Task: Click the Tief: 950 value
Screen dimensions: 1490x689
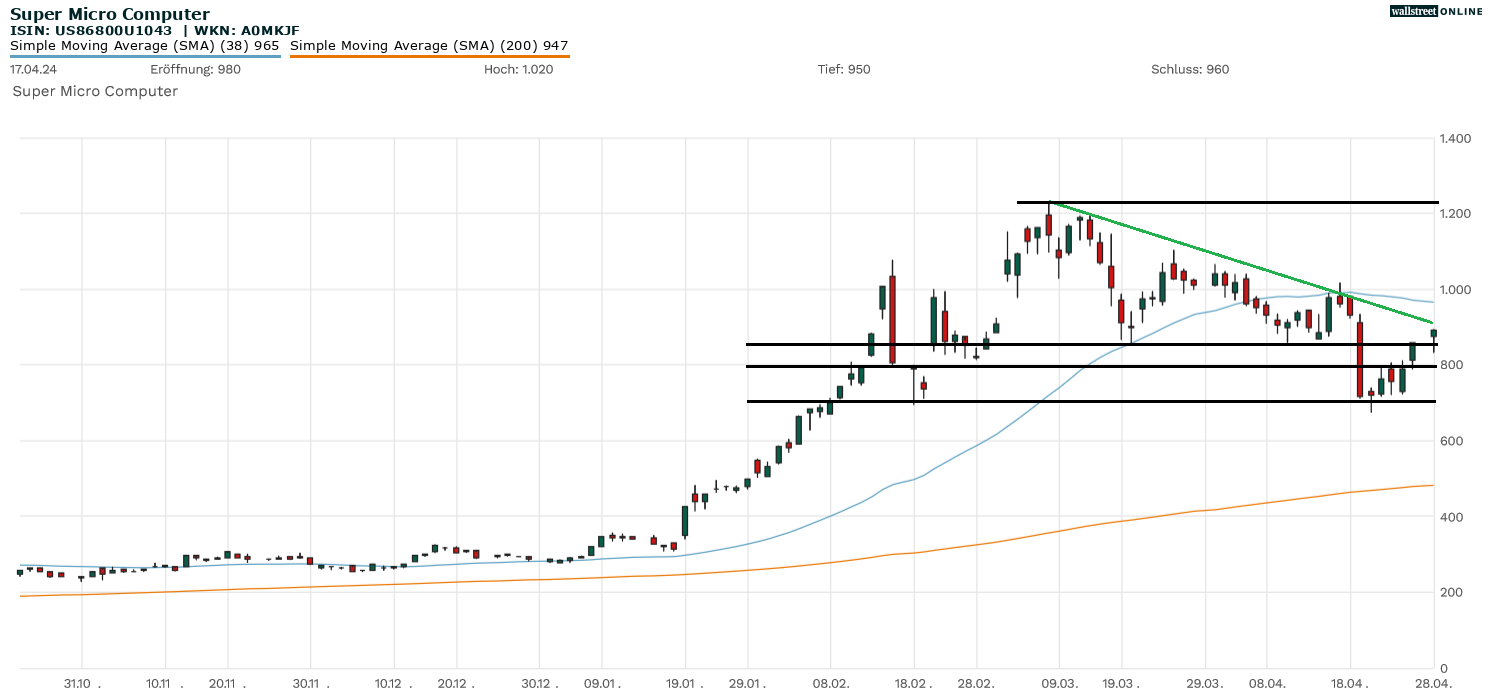Action: pos(844,69)
